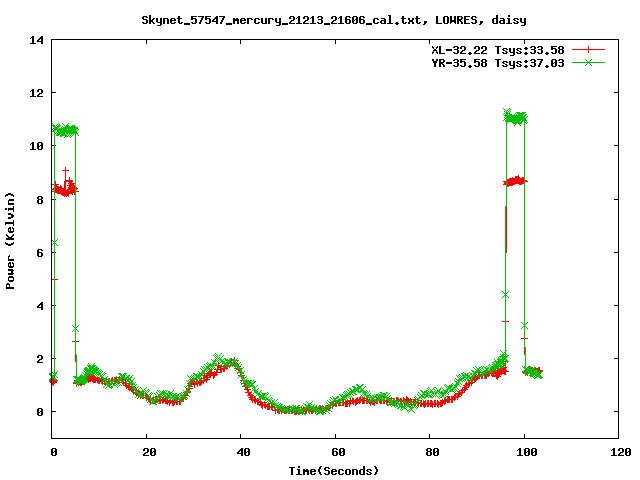Click y-axis tick label 4
Screen dimensions: 640x480
(x=40, y=306)
